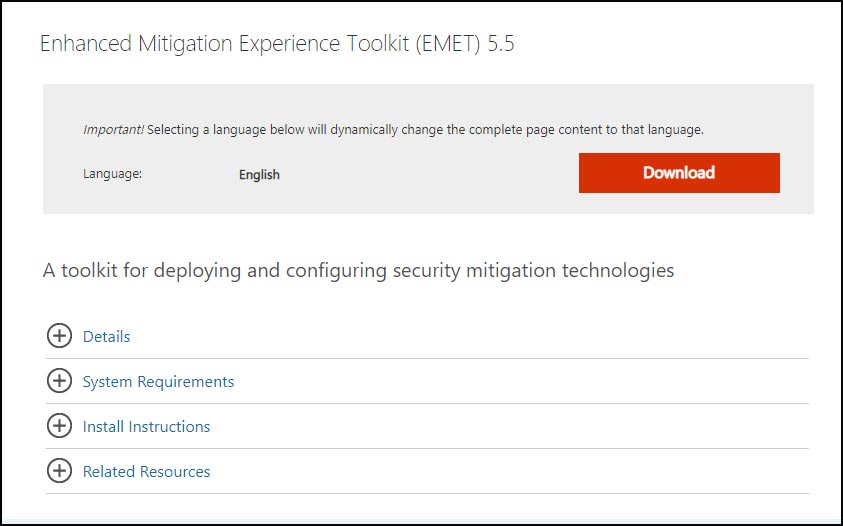Click the divider line below Details

[427, 358]
